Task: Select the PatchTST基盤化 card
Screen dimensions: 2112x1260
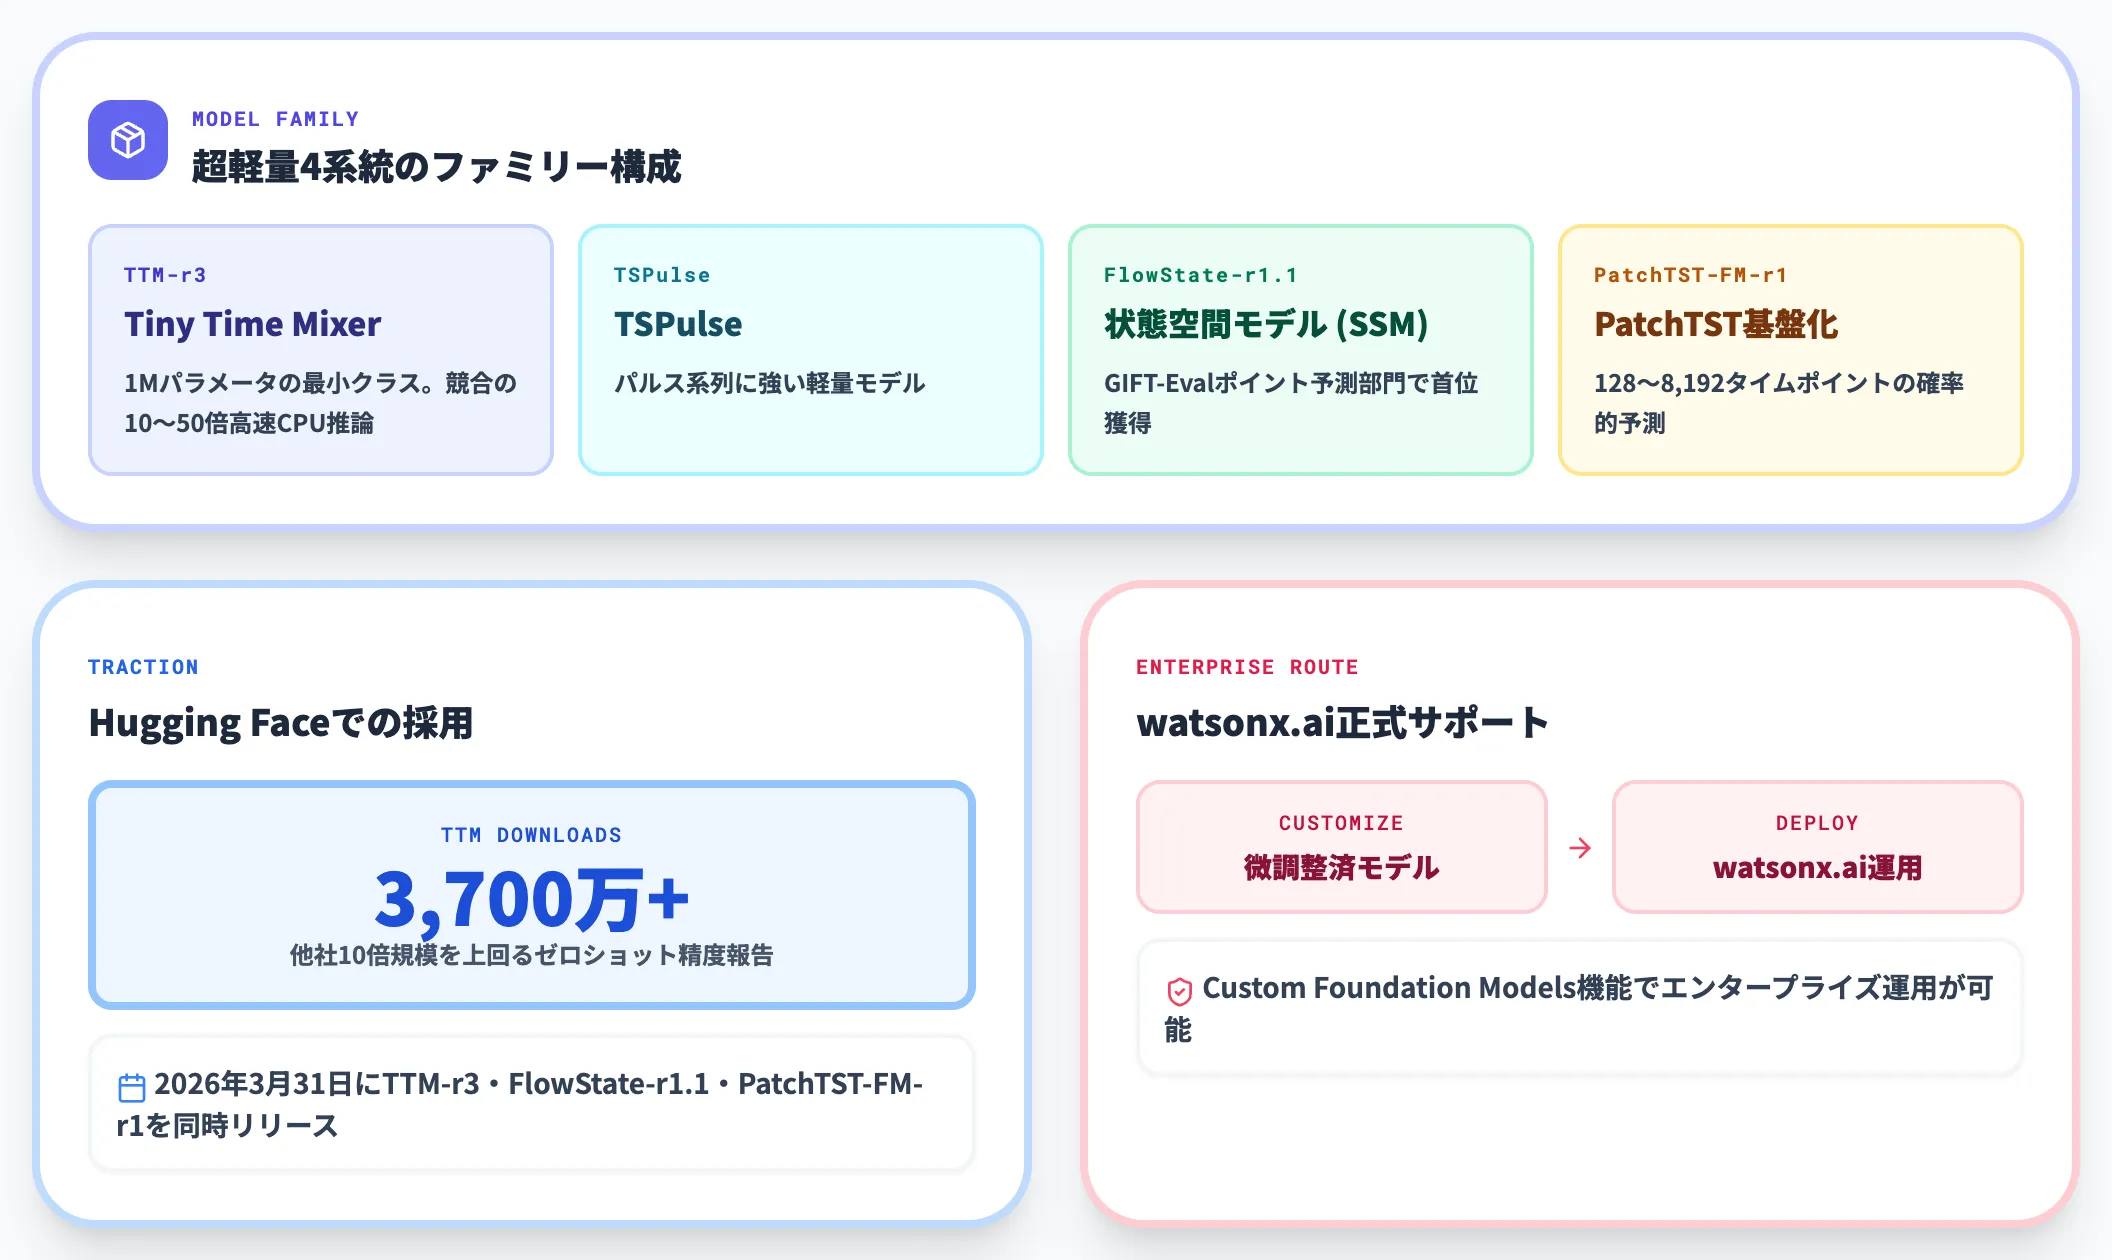Action: click(1791, 350)
